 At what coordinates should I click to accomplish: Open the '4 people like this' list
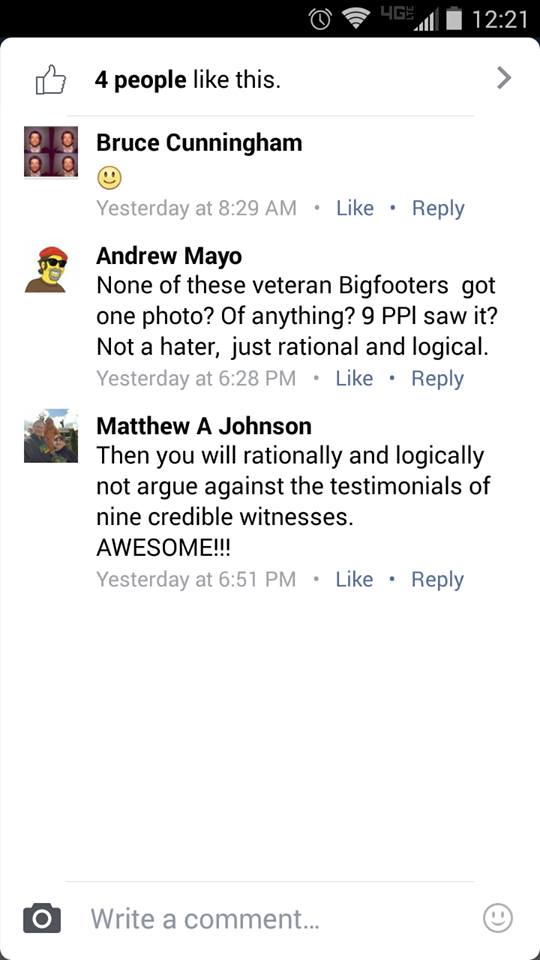pos(187,80)
